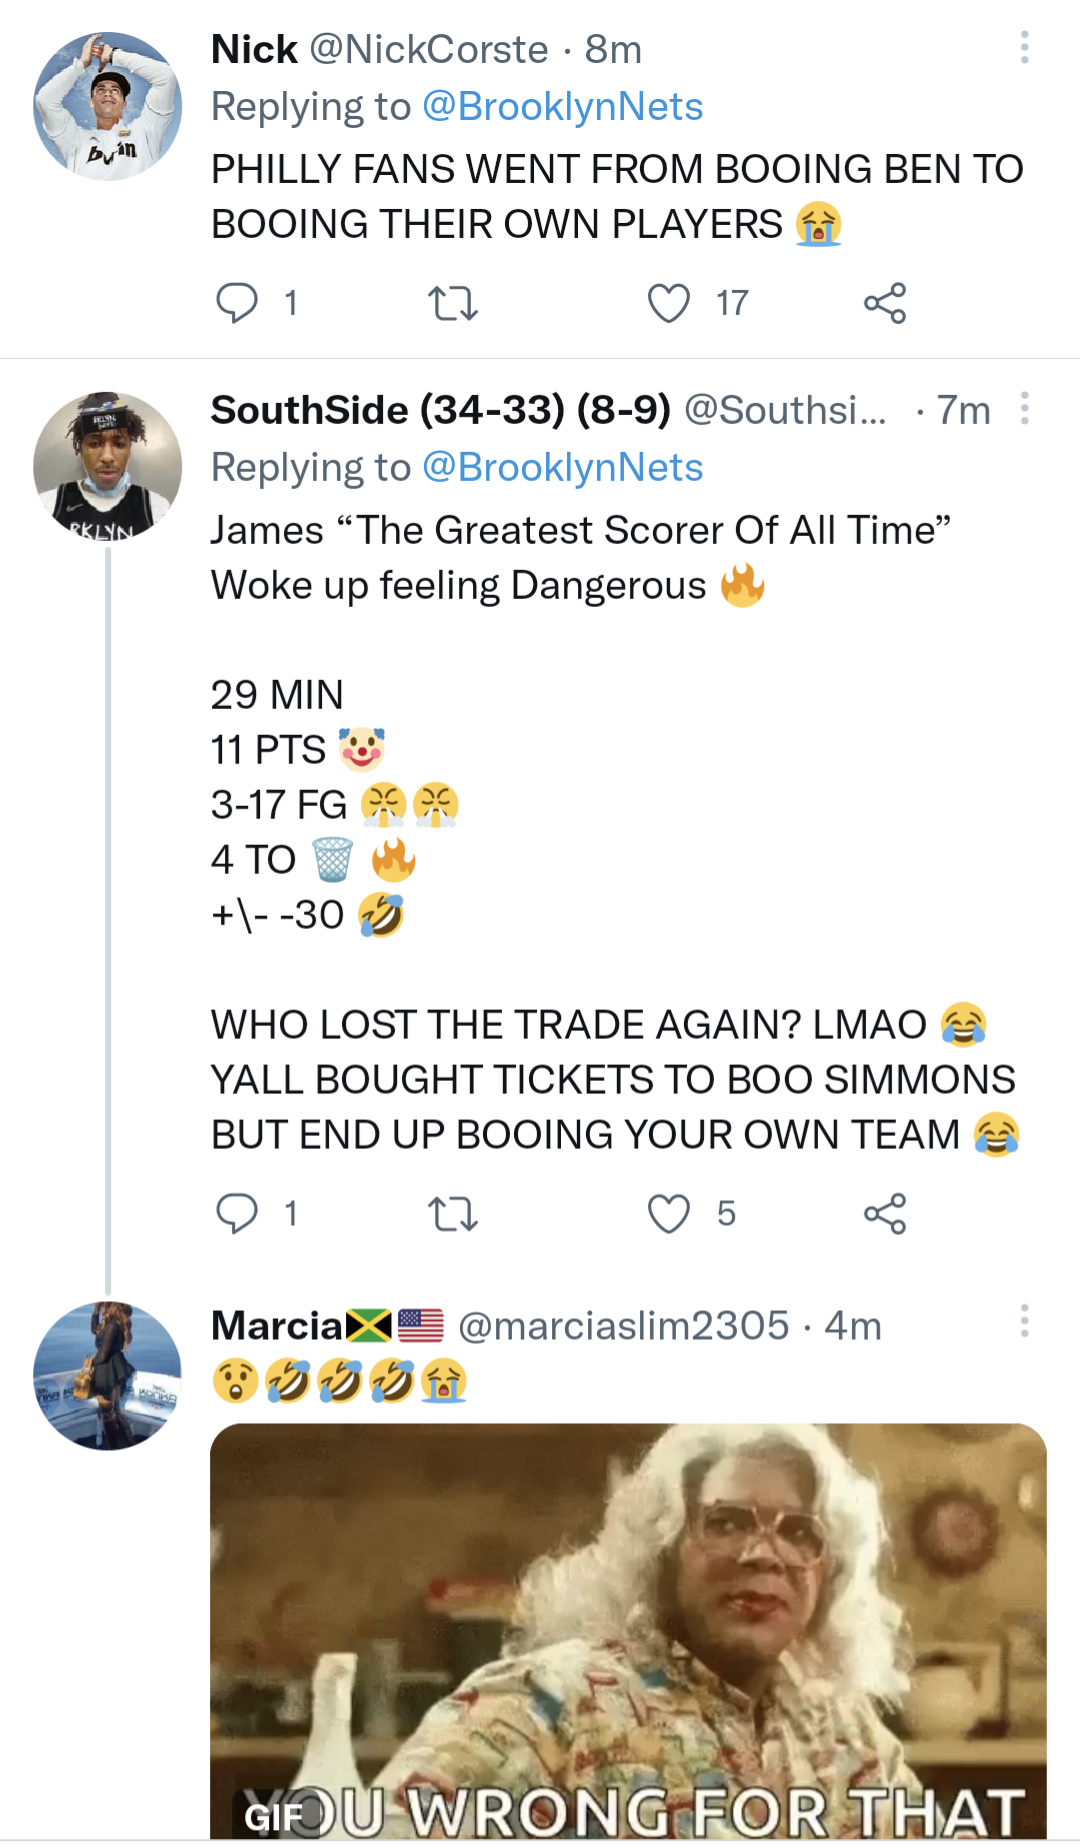Open the @NickCorste handle
1080x1845 pixels.
point(428,49)
